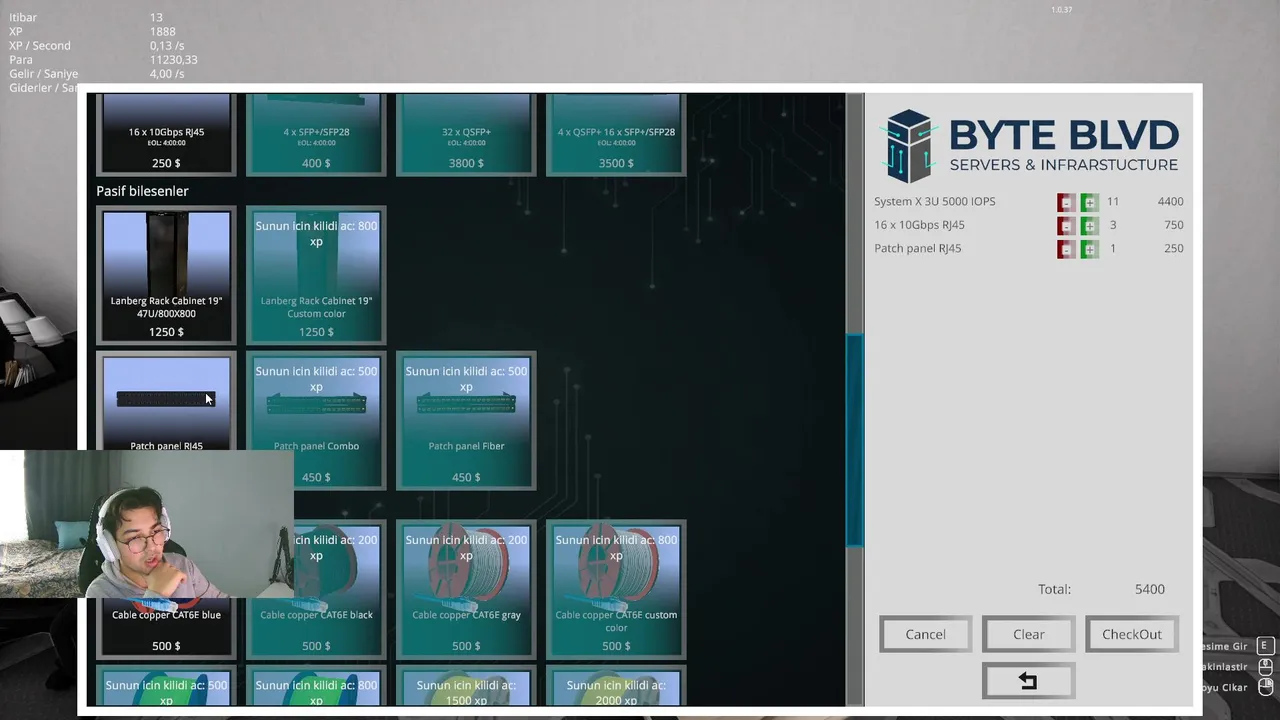The width and height of the screenshot is (1280, 720).
Task: Click the locked 2000 xp item card
Action: pos(616,688)
